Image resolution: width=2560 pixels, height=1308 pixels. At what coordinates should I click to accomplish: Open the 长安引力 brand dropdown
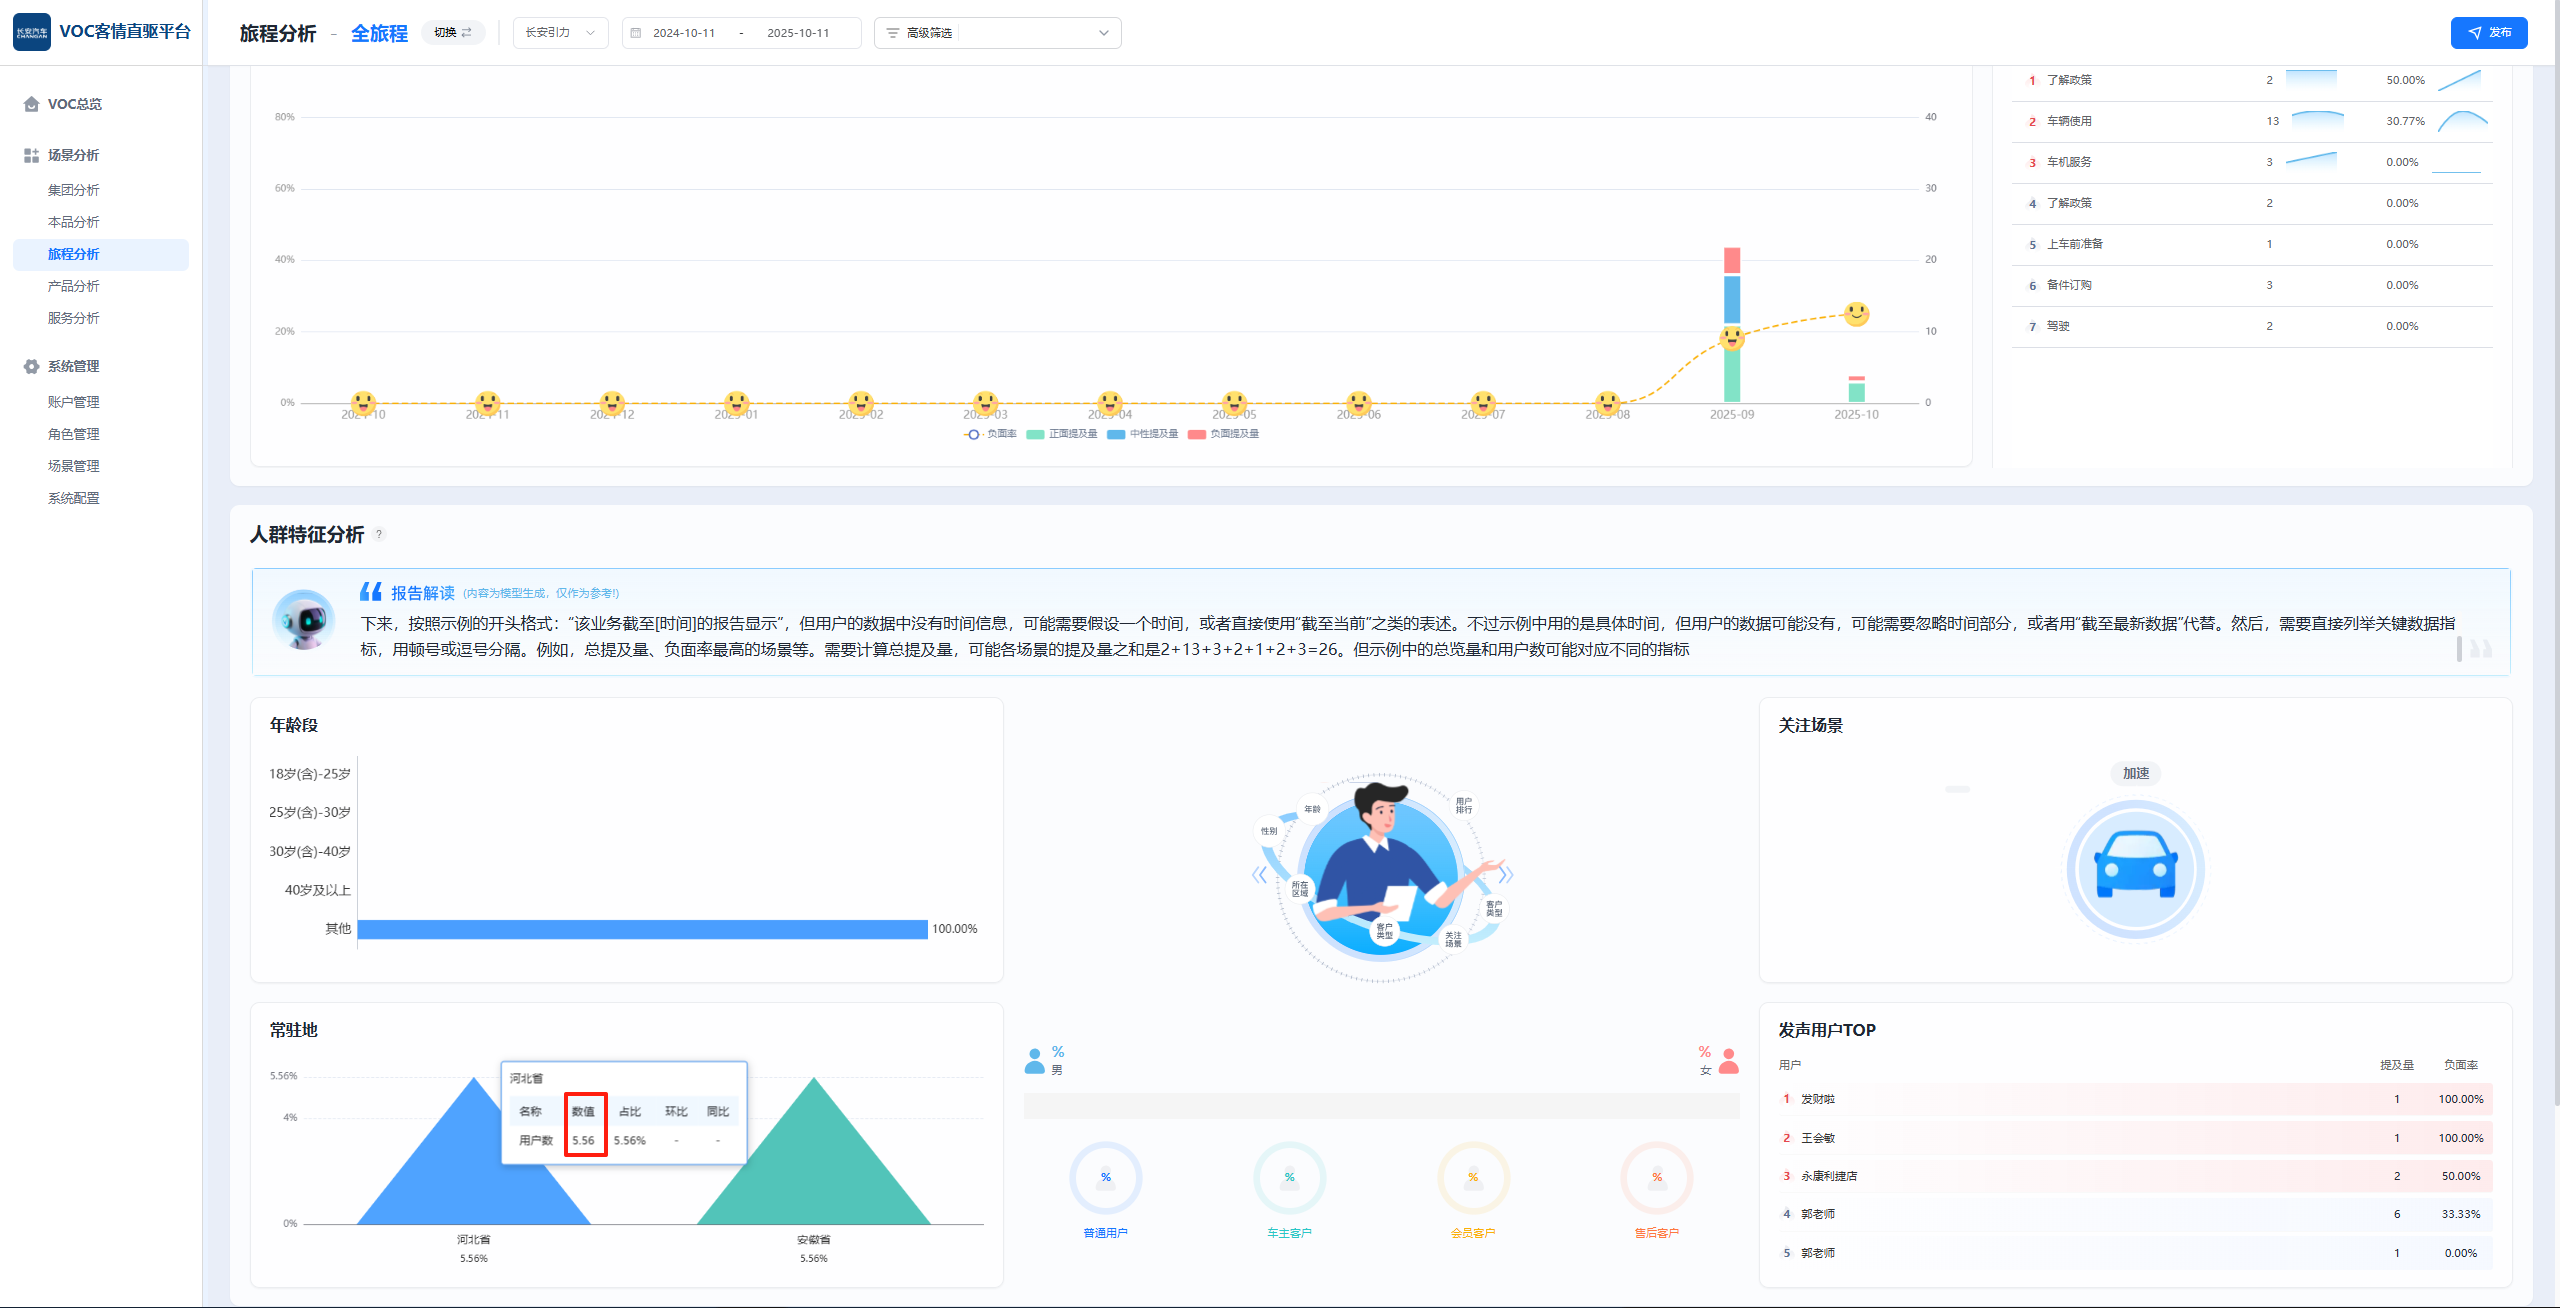point(560,33)
